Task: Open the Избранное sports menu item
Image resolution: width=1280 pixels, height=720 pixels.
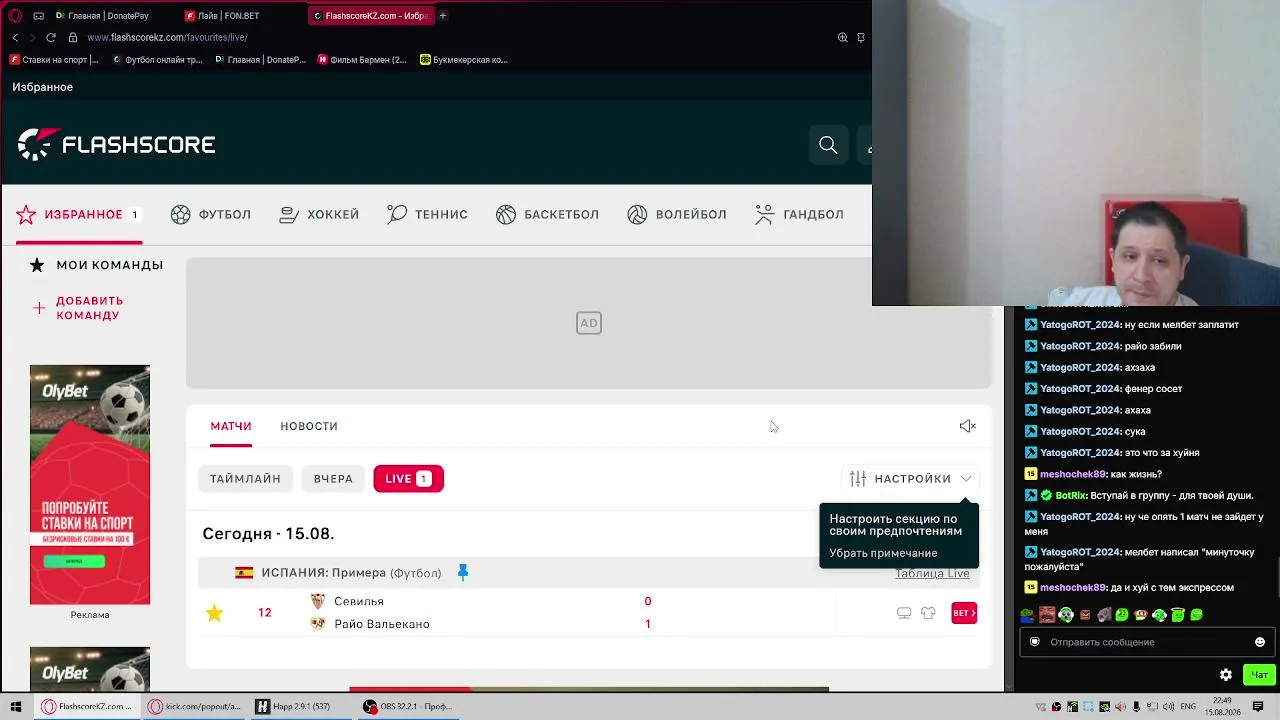Action: coord(78,214)
